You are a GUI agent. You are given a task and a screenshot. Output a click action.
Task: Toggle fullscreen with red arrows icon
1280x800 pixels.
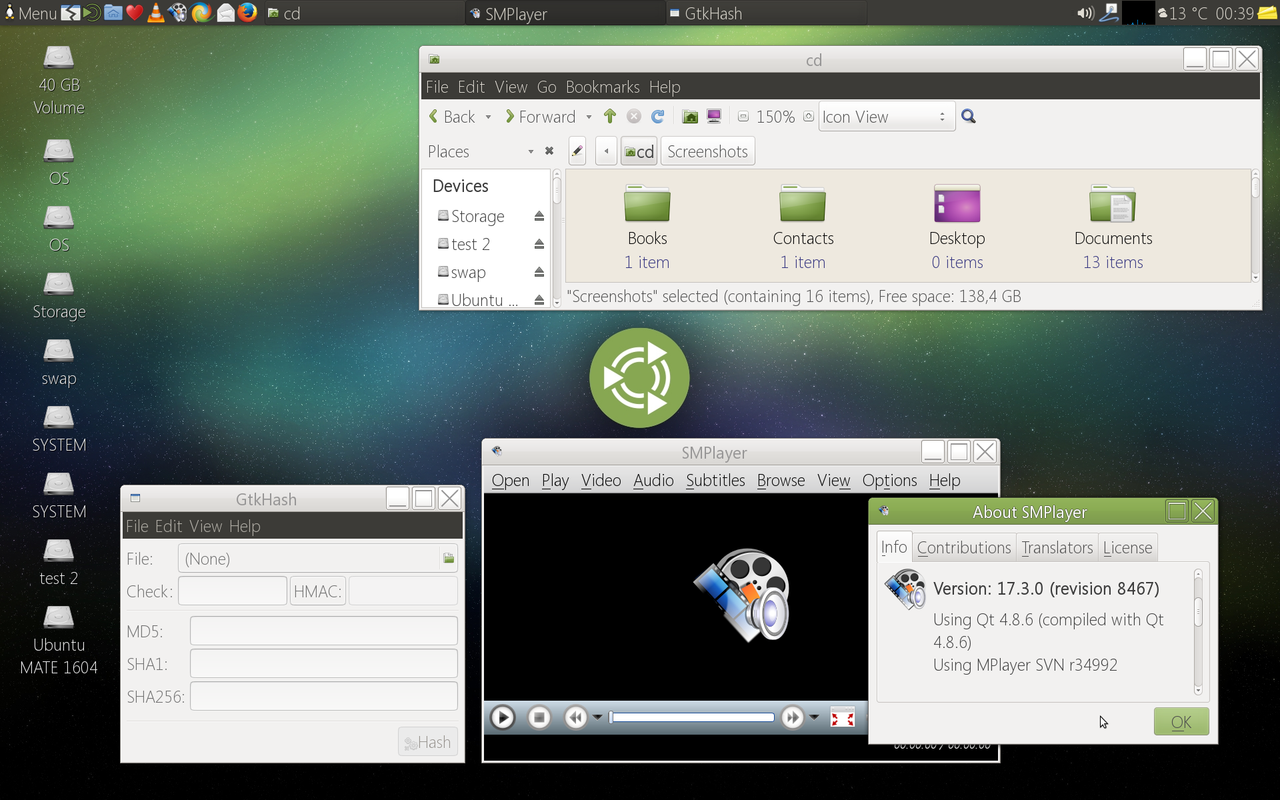843,717
